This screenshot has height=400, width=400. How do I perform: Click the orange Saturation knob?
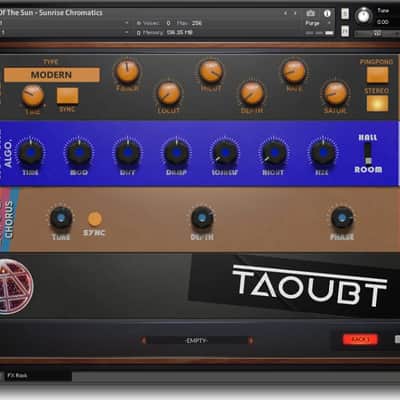[x=335, y=93]
